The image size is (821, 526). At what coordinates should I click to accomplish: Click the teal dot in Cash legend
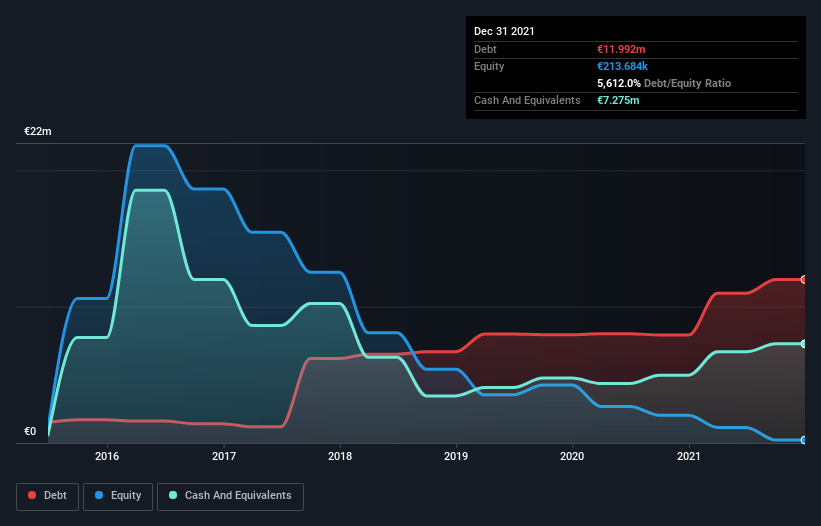click(x=173, y=495)
